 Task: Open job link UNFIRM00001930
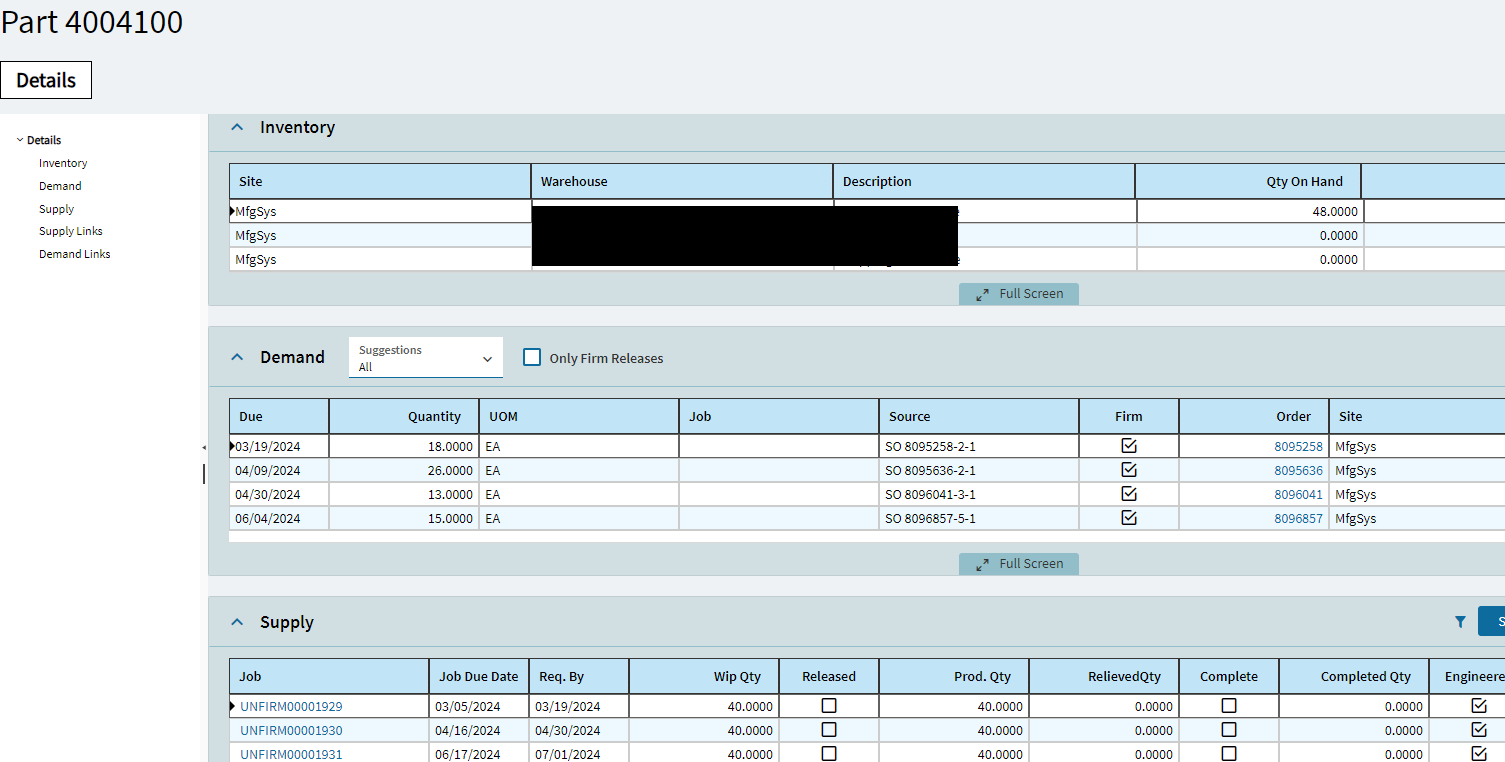click(x=291, y=730)
